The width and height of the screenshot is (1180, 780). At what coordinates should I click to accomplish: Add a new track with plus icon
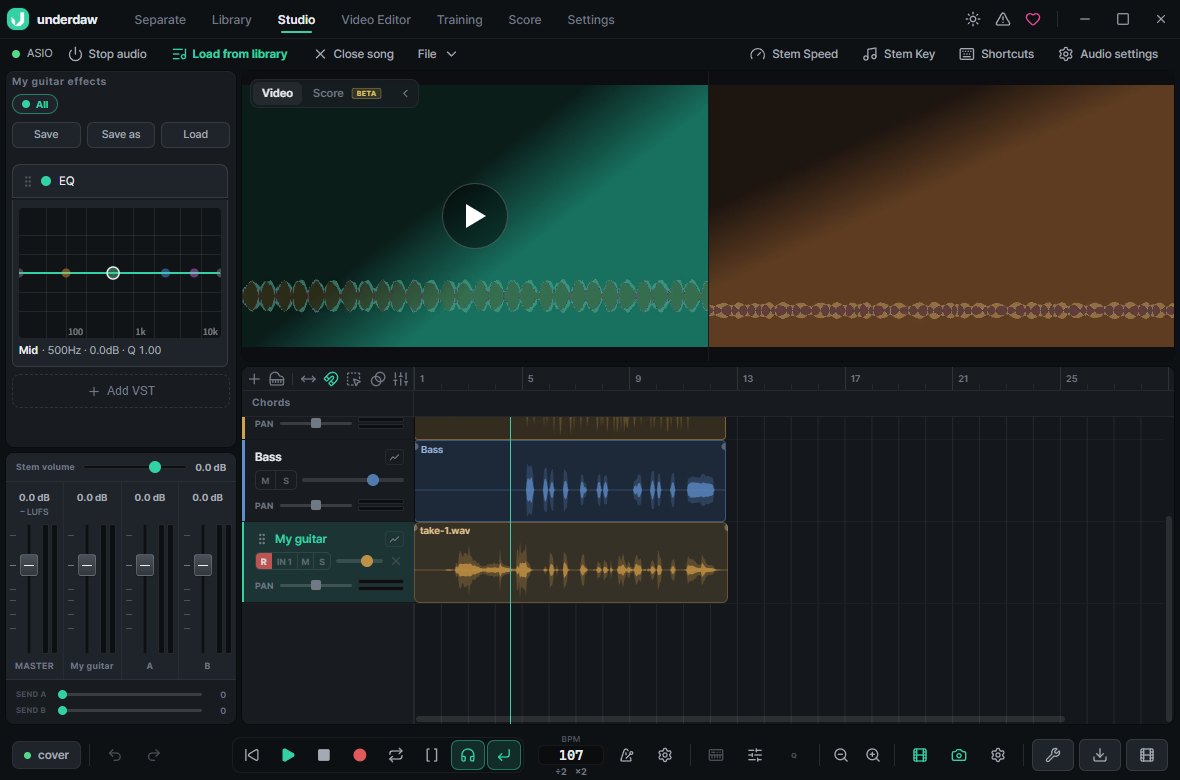(254, 379)
